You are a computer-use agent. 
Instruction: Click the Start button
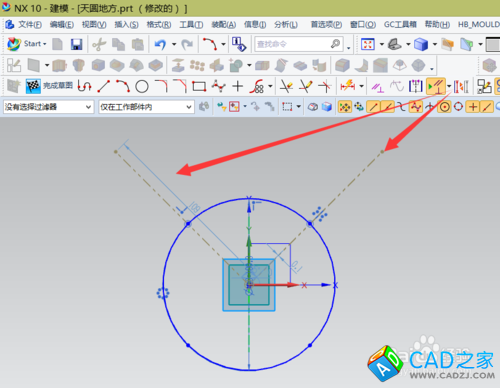point(27,44)
